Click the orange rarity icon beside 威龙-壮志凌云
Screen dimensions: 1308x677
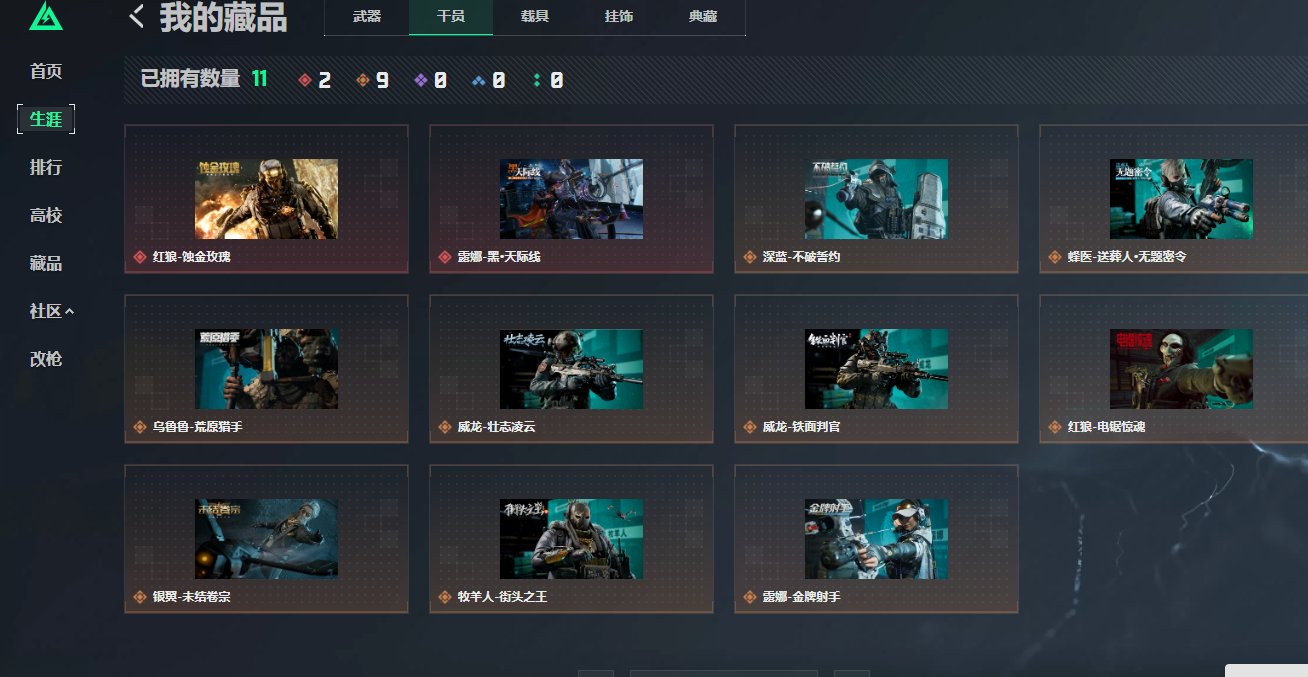click(x=445, y=427)
